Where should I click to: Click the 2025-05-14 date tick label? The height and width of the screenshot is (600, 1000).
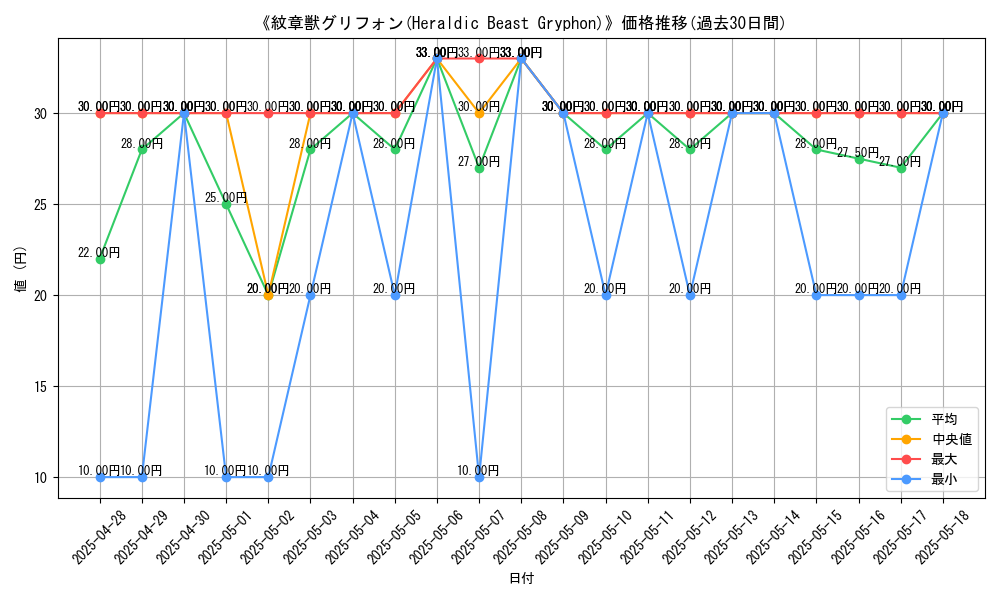point(772,537)
